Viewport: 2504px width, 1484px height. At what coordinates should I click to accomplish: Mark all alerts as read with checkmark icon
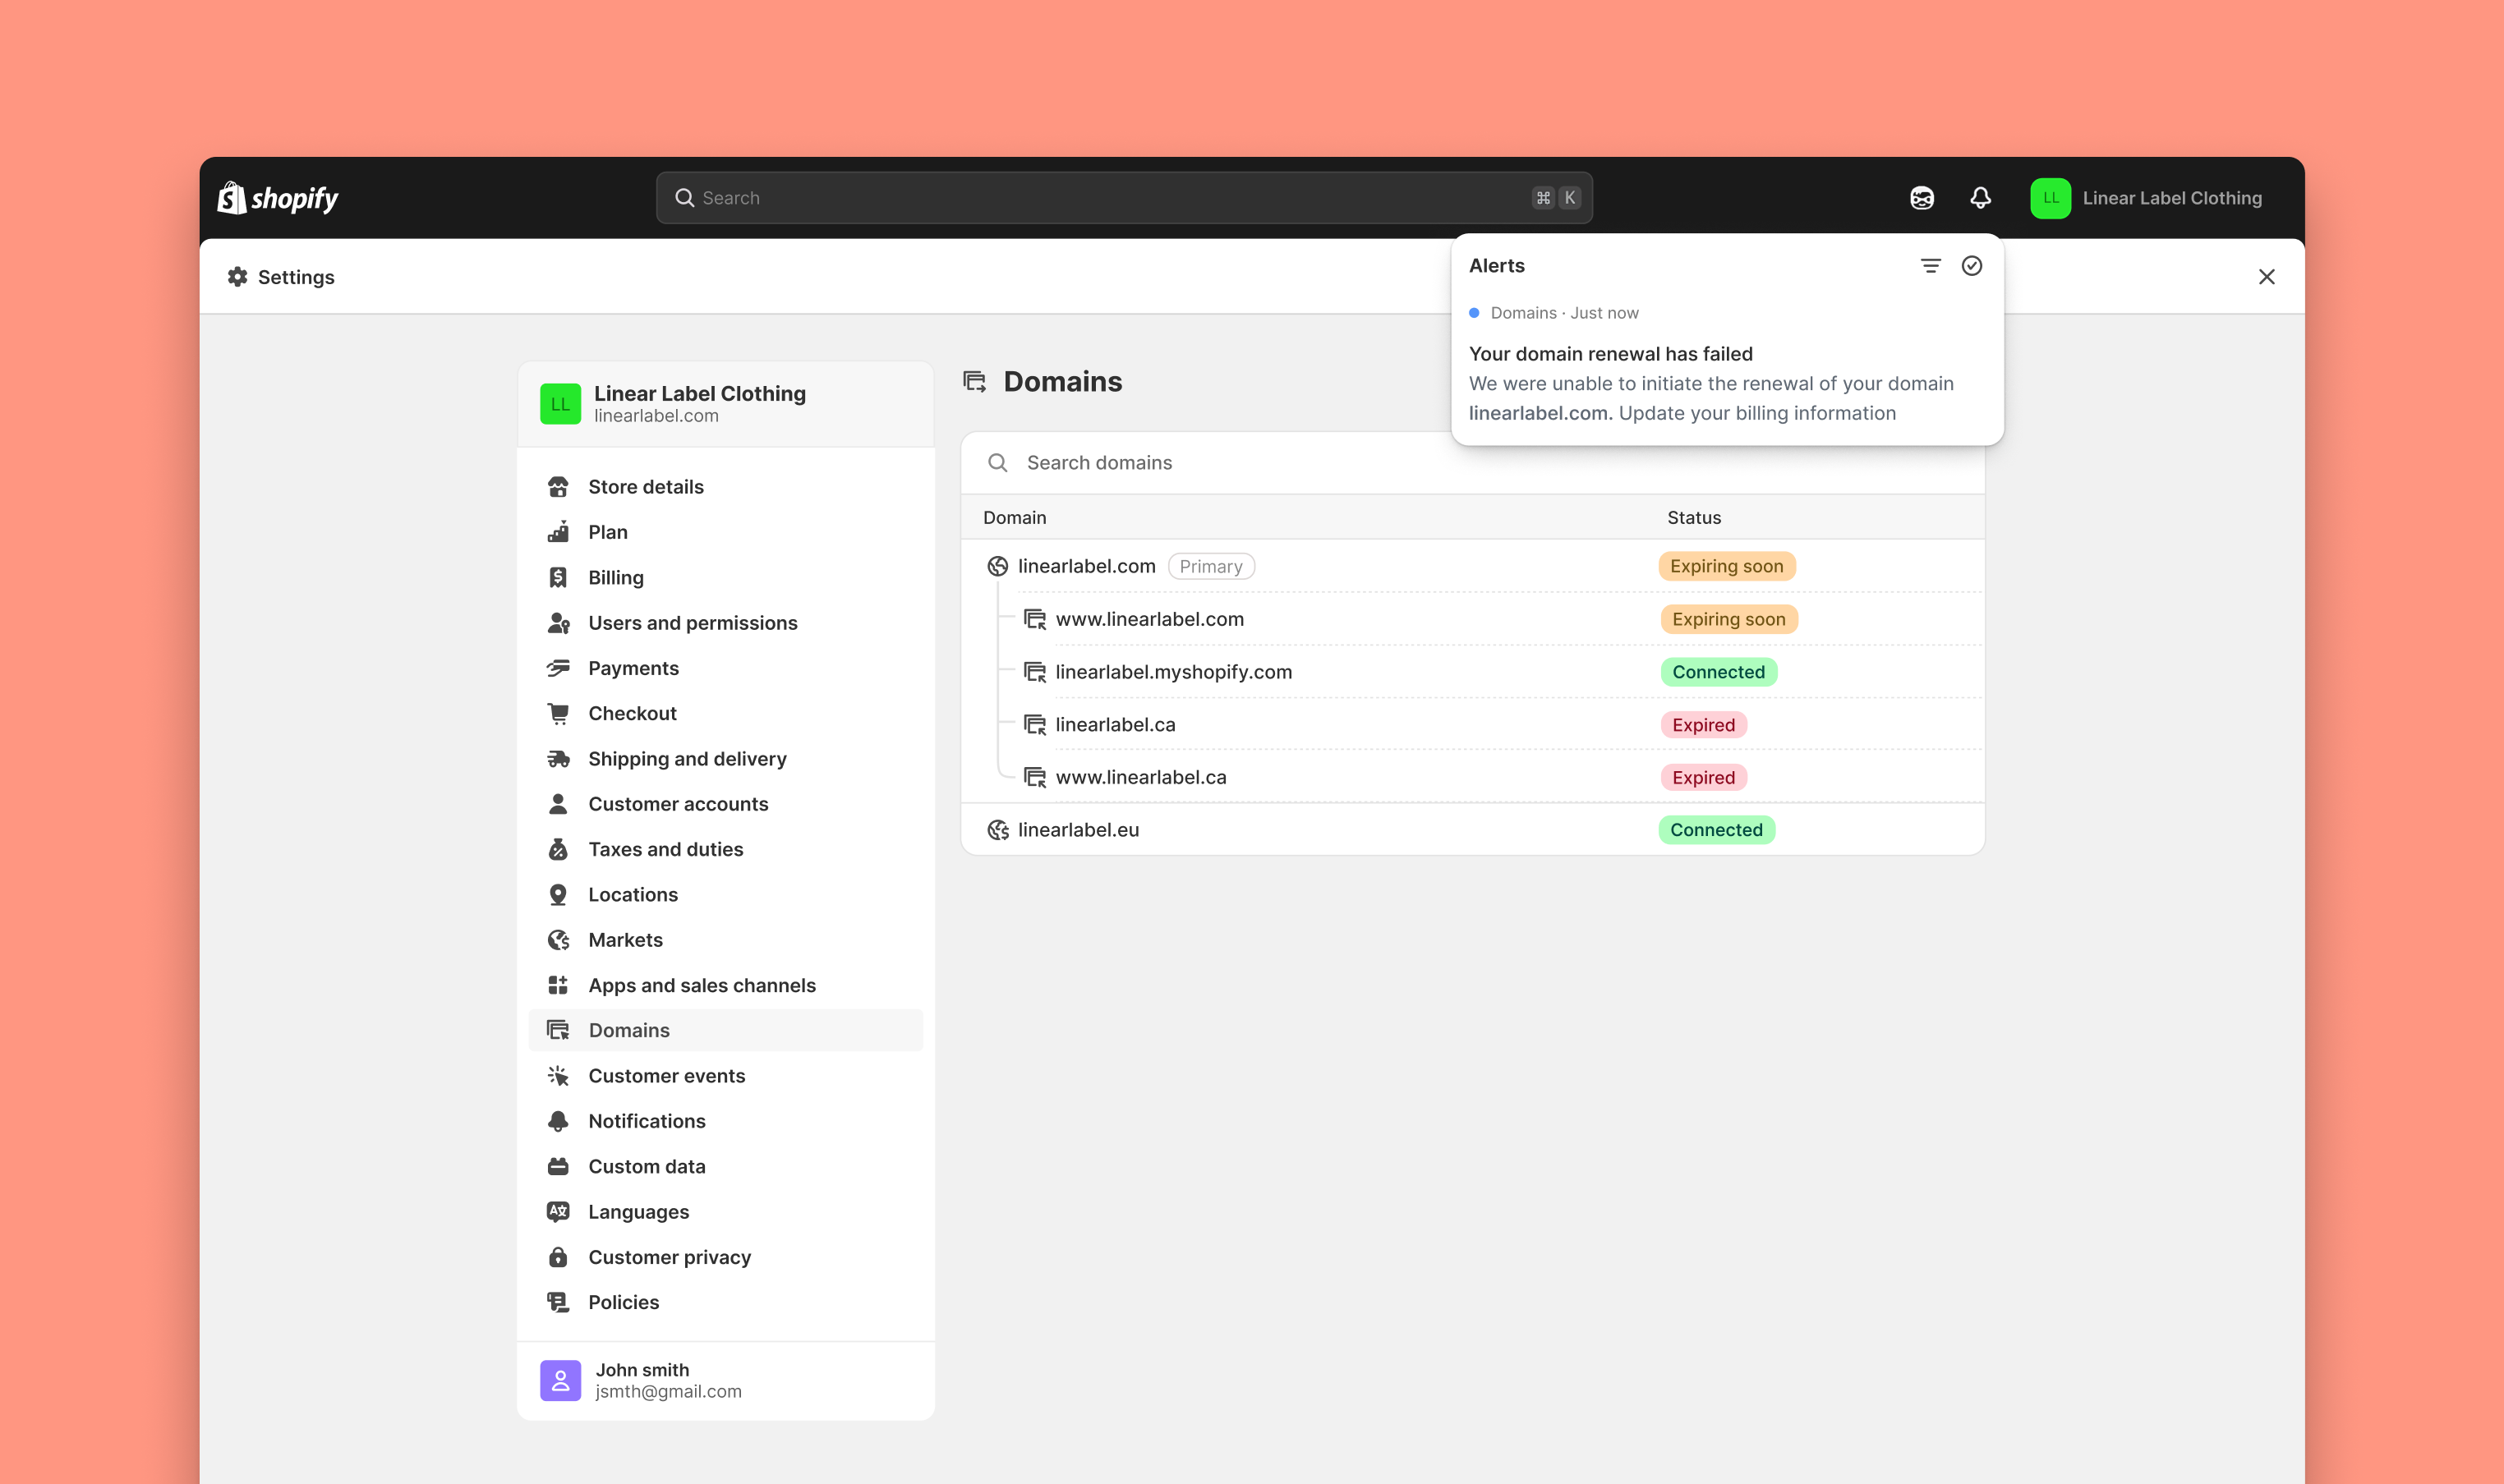[1971, 266]
